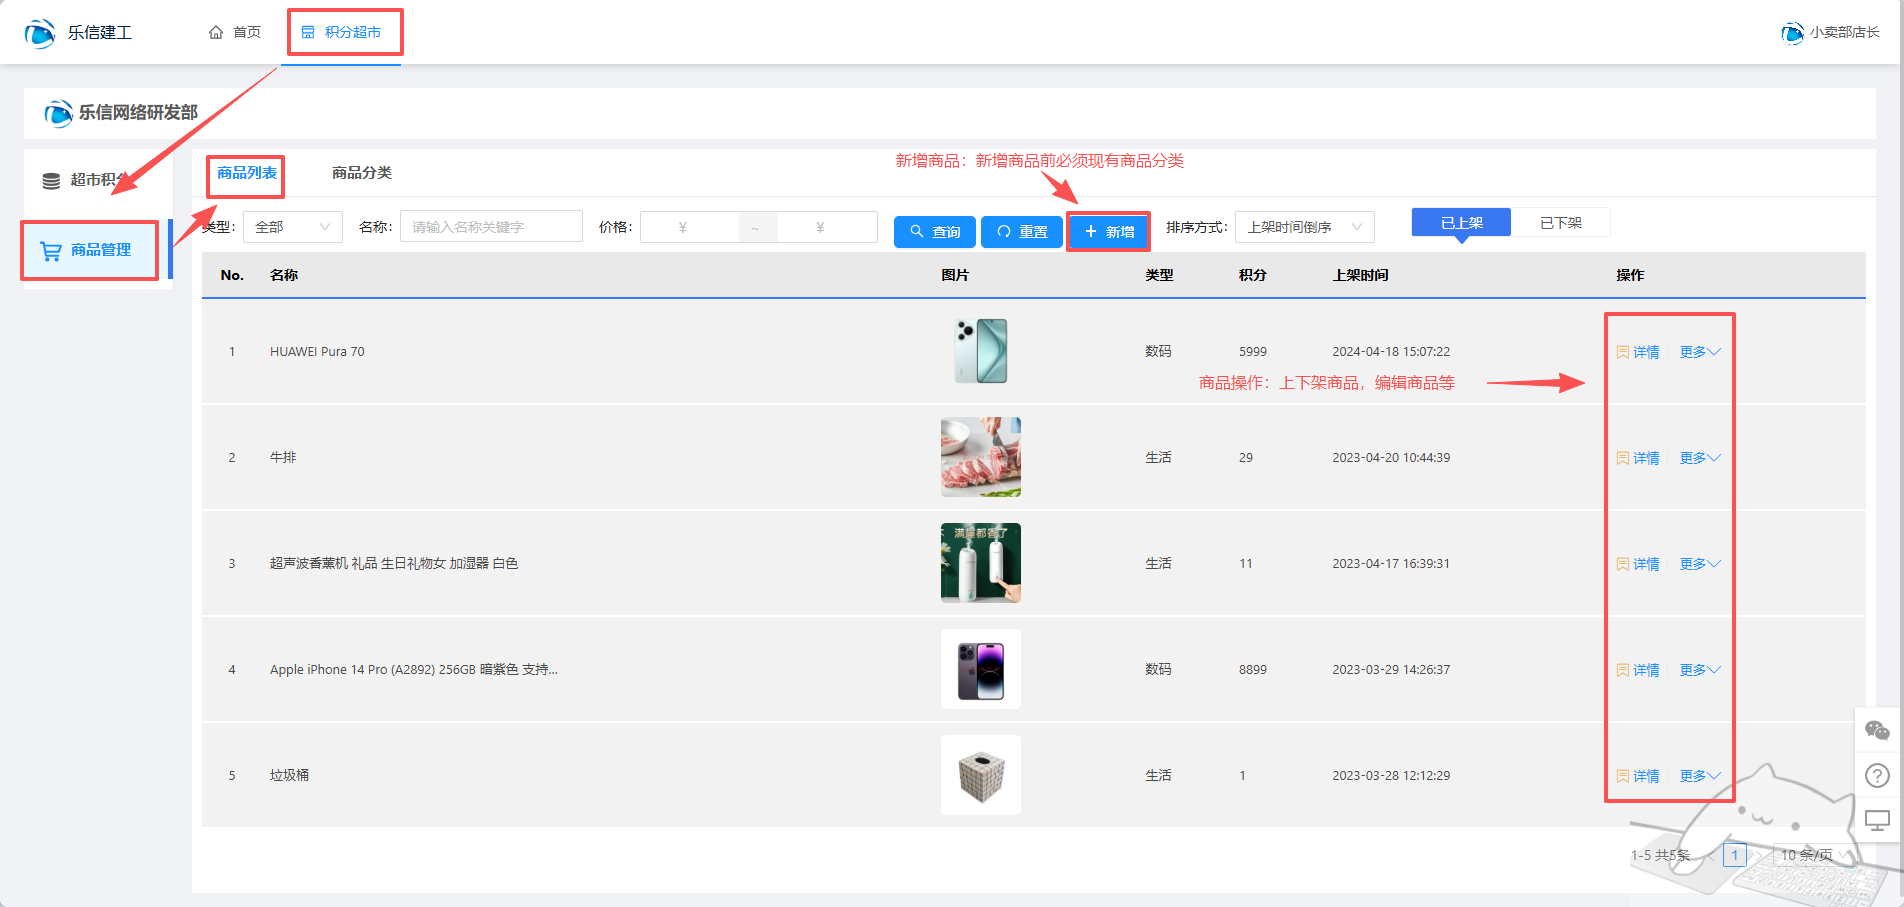
Task: View 详情 for Apple iPhone 14 Pro
Action: point(1638,670)
